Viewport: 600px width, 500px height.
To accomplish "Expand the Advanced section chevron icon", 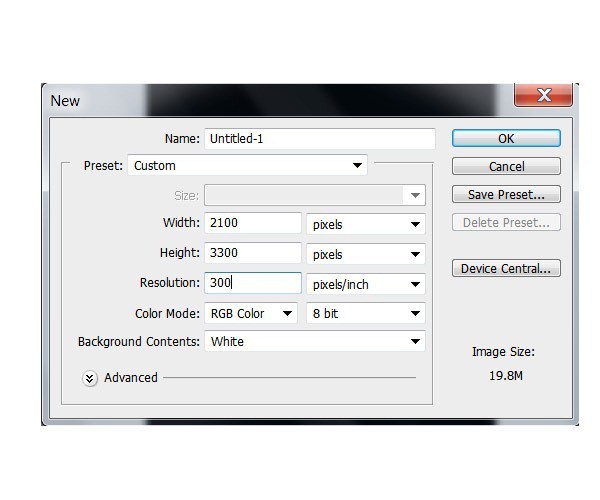I will 90,378.
